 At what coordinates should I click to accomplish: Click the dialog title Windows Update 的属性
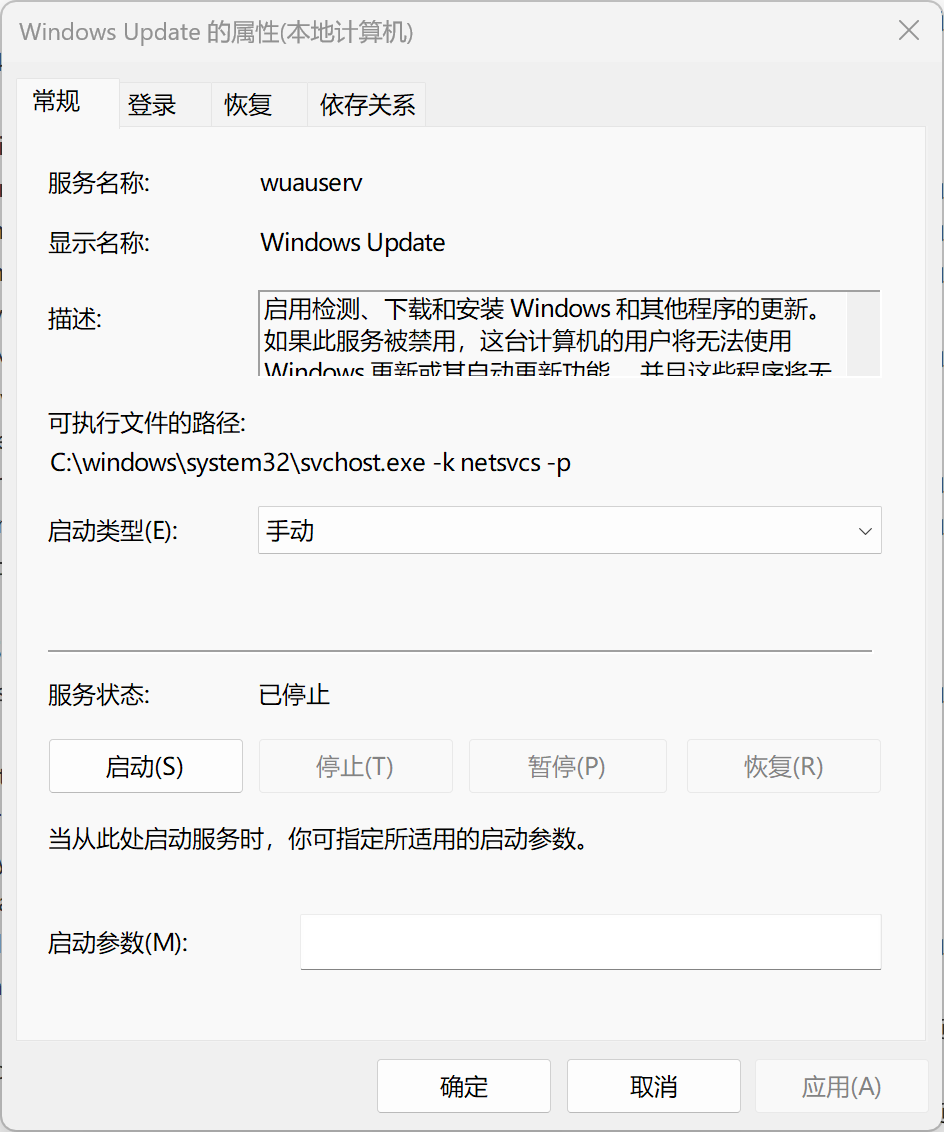[x=217, y=32]
